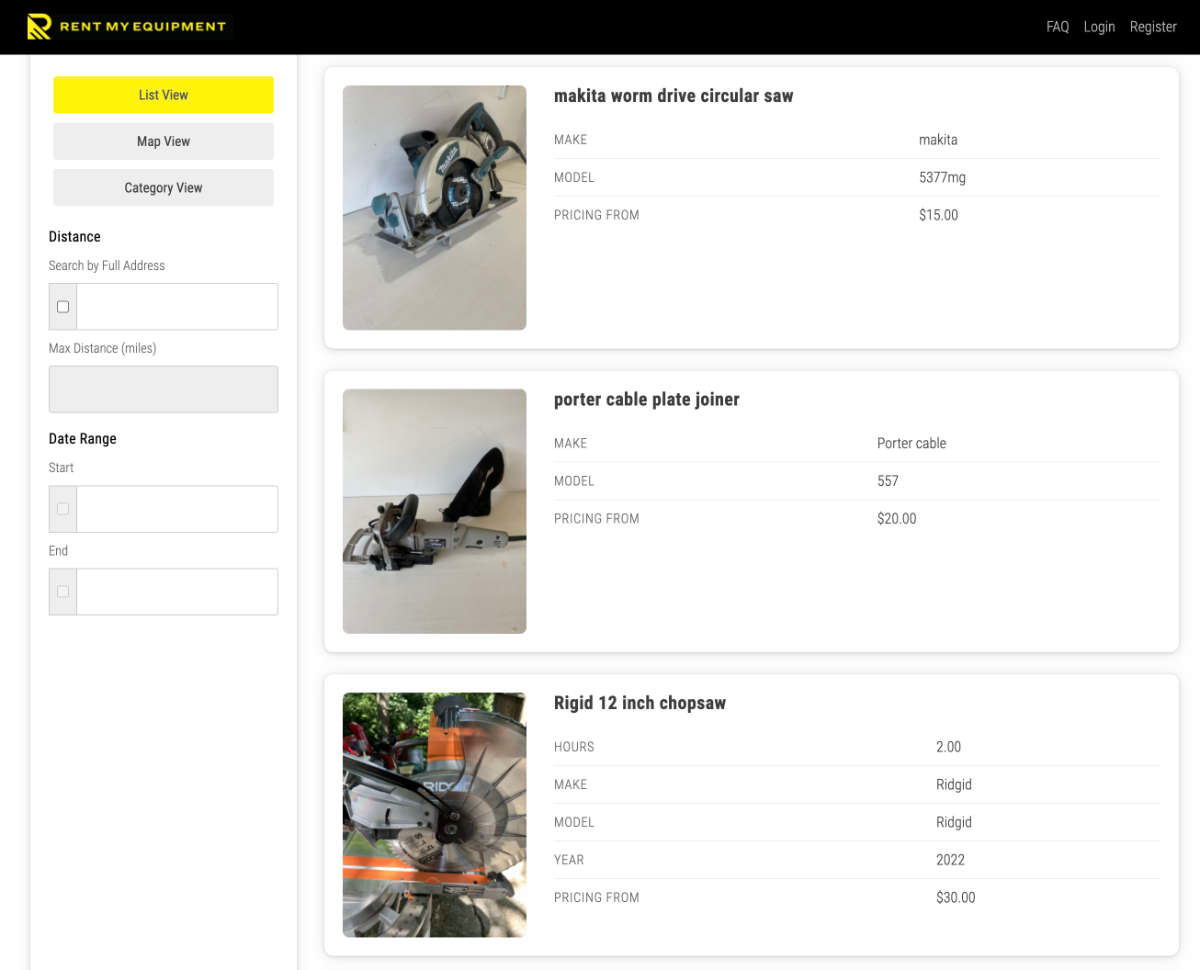1200x970 pixels.
Task: Switch to List View
Action: pos(163,95)
